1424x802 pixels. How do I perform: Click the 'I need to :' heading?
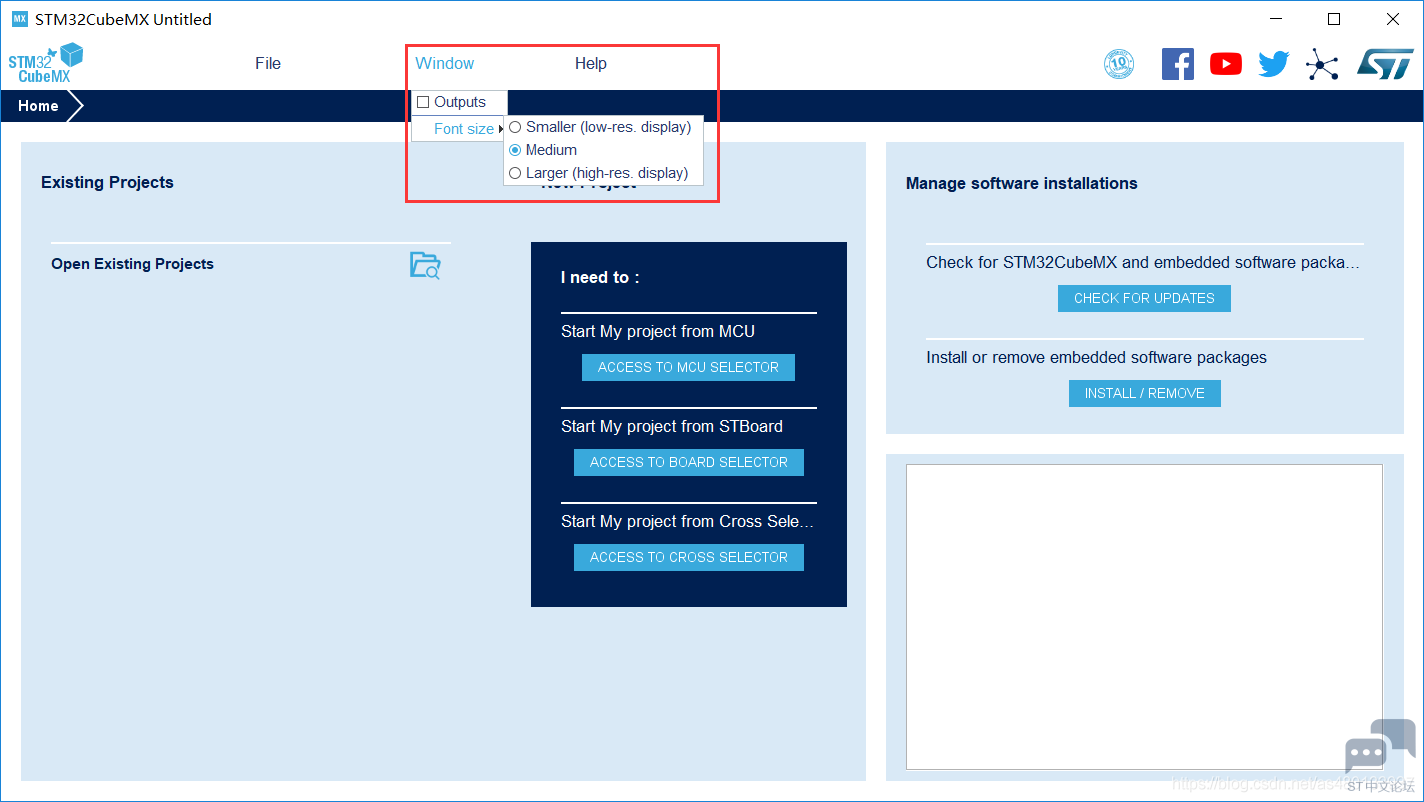click(600, 277)
